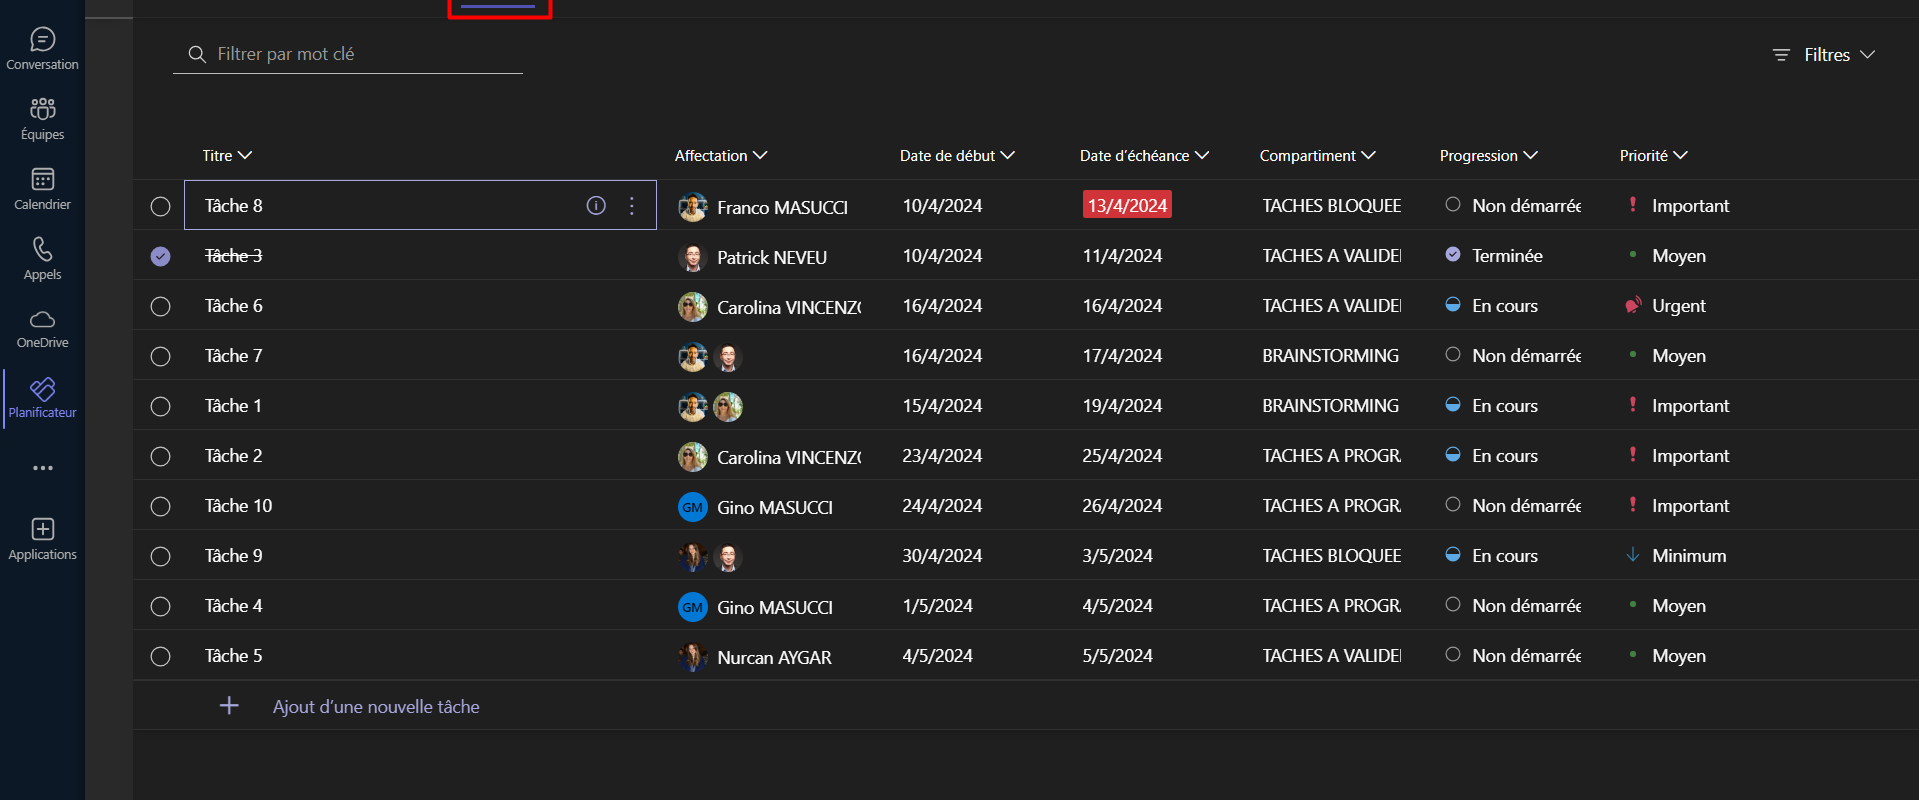Click the Filtrer par mot clé field
This screenshot has height=800, width=1919.
(x=360, y=54)
